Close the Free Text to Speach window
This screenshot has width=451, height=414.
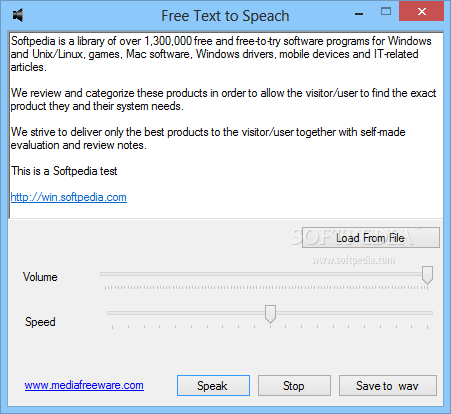[x=422, y=12]
